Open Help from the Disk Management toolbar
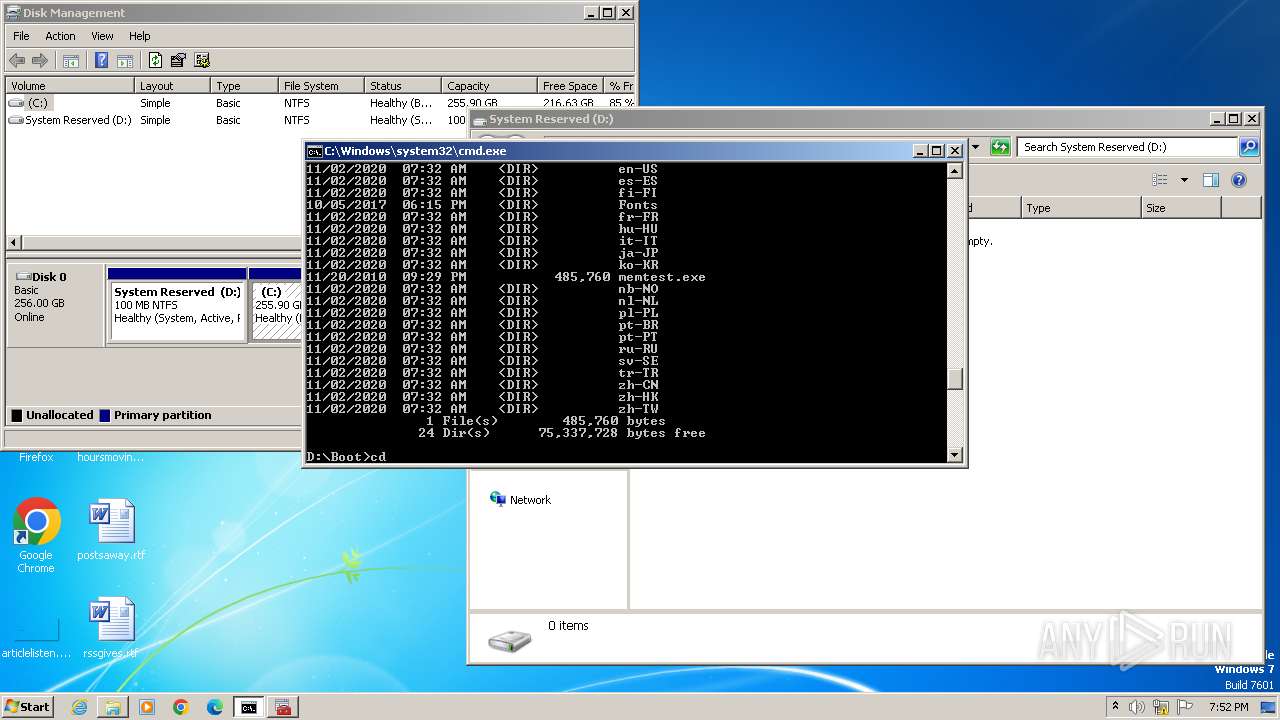This screenshot has height=720, width=1280. [x=101, y=60]
